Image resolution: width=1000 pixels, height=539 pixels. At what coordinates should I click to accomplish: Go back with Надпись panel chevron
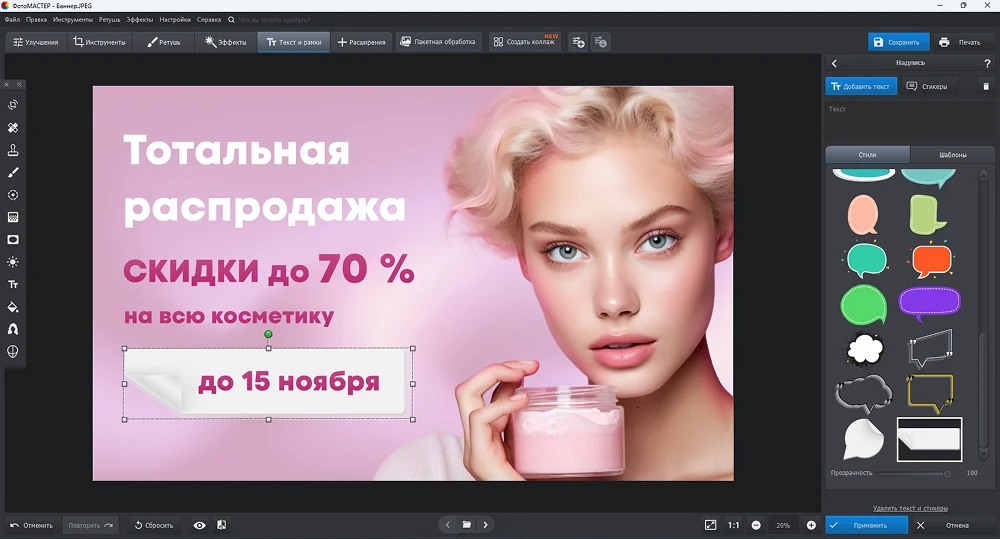(x=834, y=63)
